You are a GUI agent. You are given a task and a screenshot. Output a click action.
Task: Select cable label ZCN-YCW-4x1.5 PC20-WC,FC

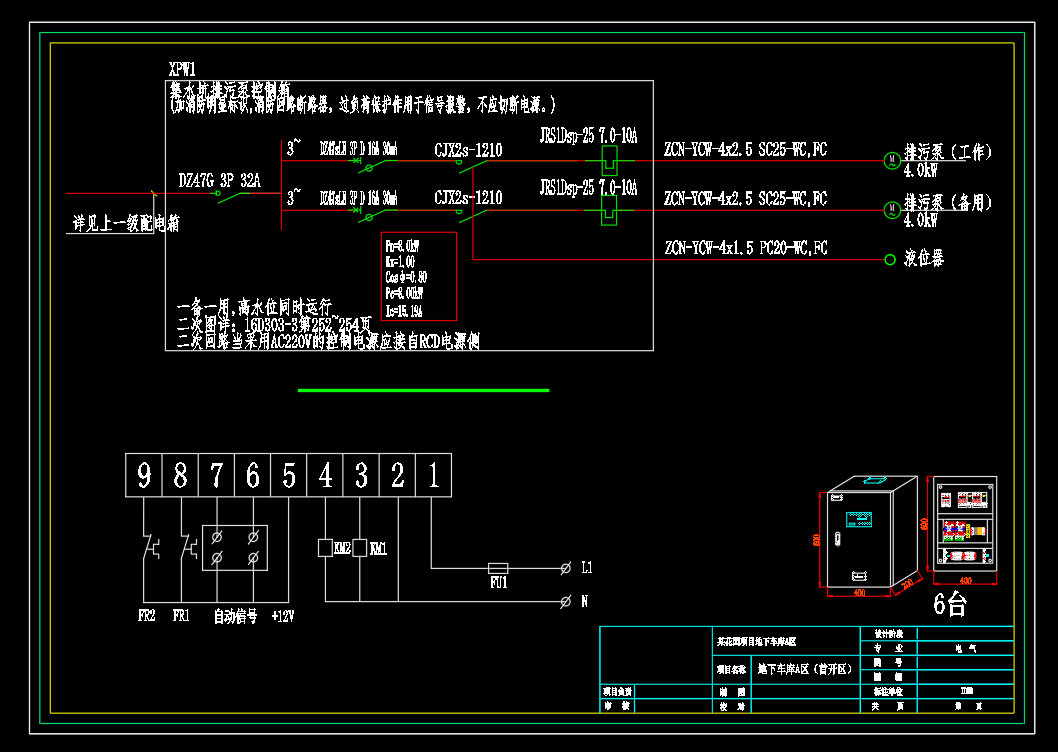(746, 248)
